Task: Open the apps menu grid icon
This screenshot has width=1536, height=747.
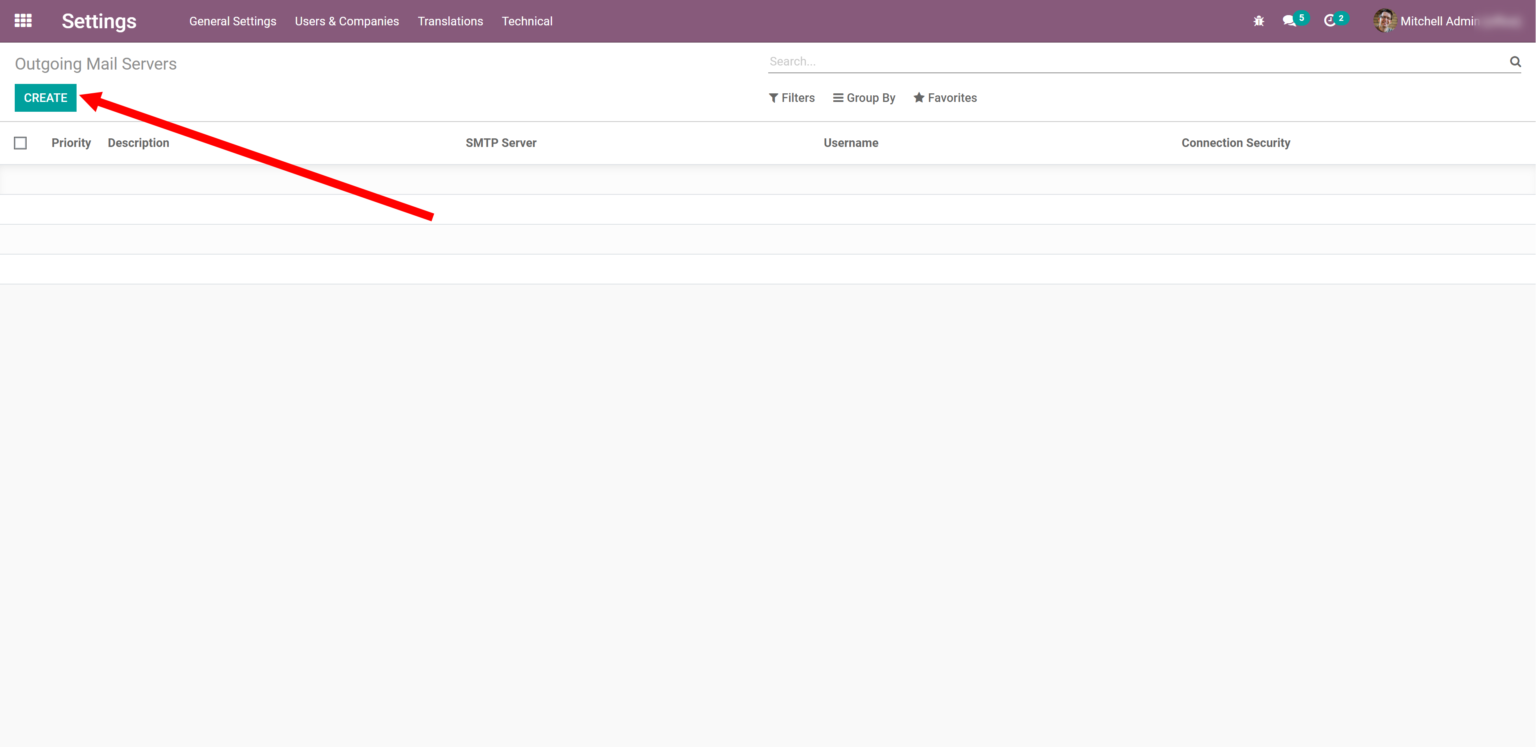Action: pyautogui.click(x=22, y=20)
